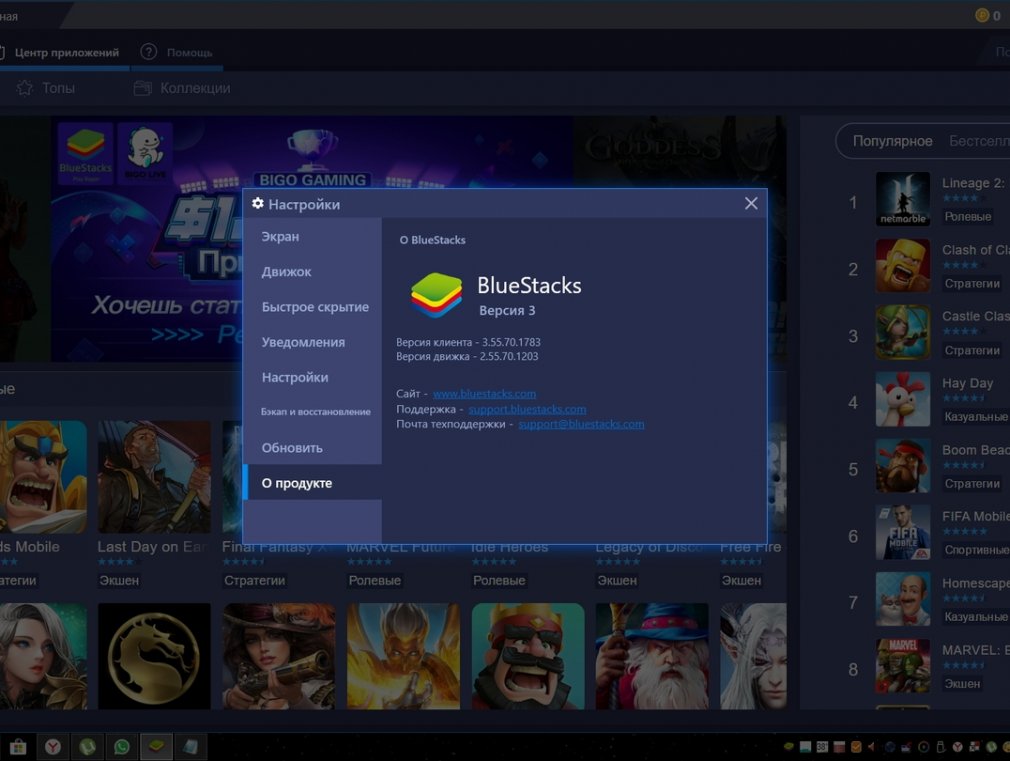Image resolution: width=1010 pixels, height=761 pixels.
Task: Switch to Центр приложений tab
Action: click(66, 52)
